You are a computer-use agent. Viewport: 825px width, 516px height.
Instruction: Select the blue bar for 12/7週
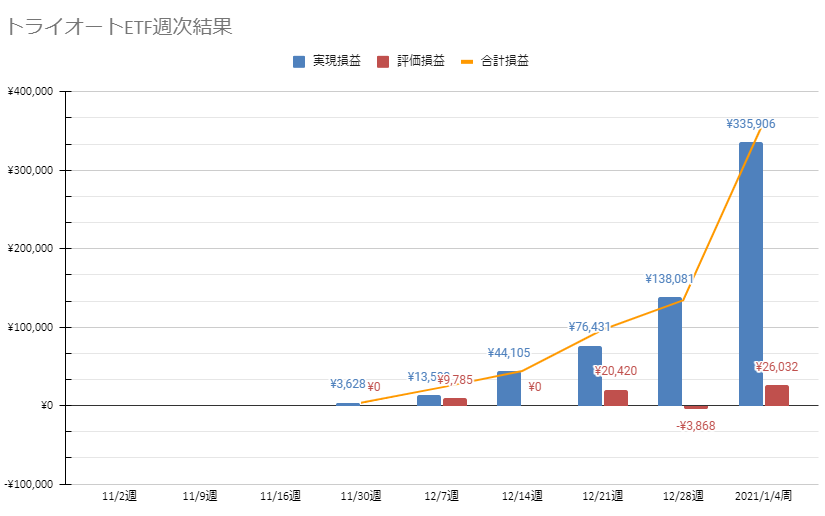tap(429, 400)
